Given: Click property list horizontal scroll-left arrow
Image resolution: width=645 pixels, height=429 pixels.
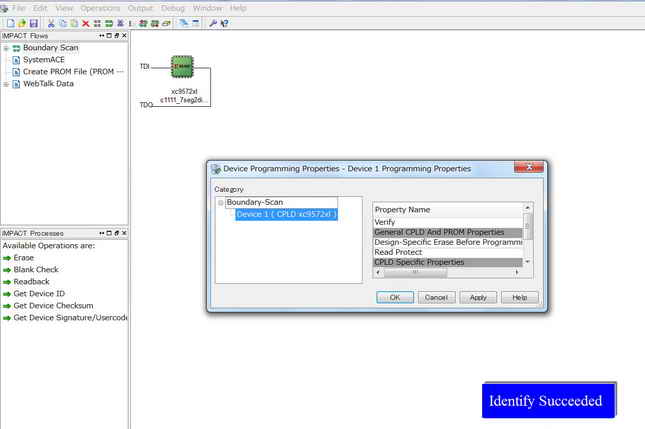Looking at the screenshot, I should pos(378,272).
